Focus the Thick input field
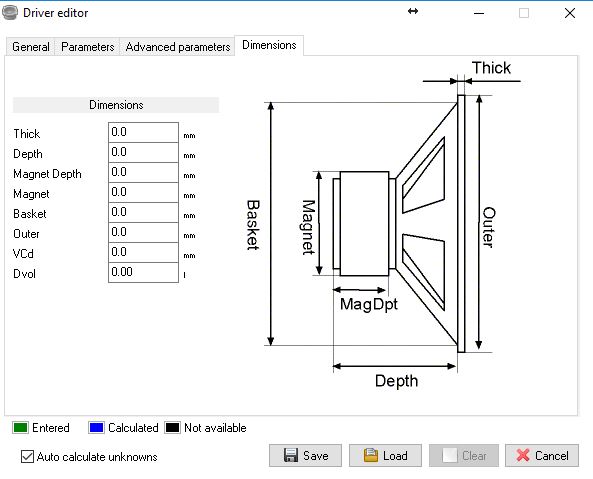 coord(143,132)
